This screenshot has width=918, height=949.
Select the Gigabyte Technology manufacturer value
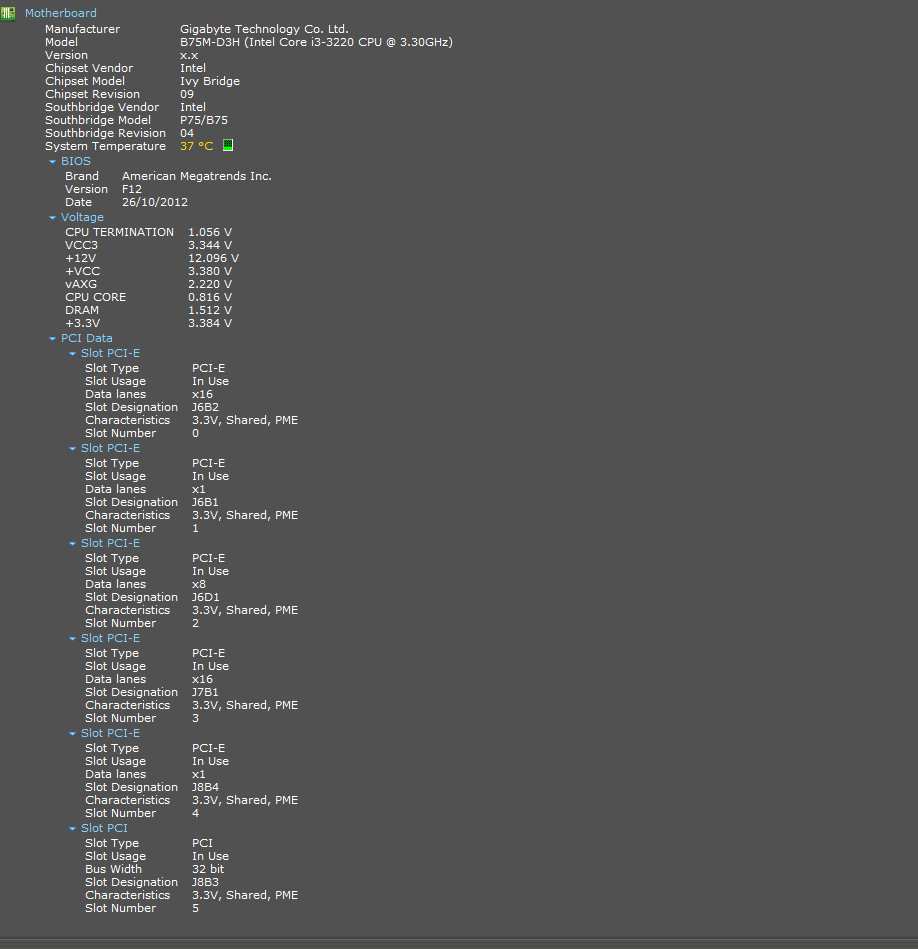click(264, 28)
